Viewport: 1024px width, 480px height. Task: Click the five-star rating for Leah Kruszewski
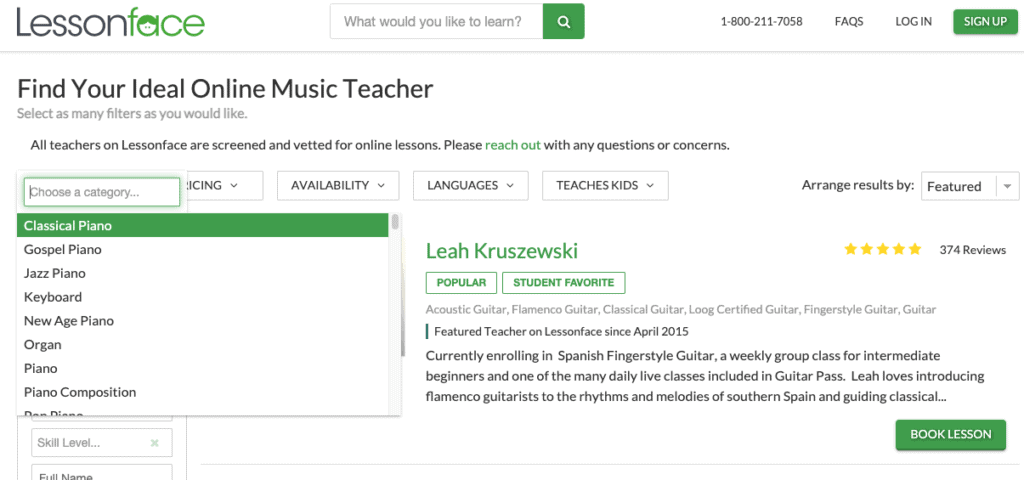click(x=882, y=249)
